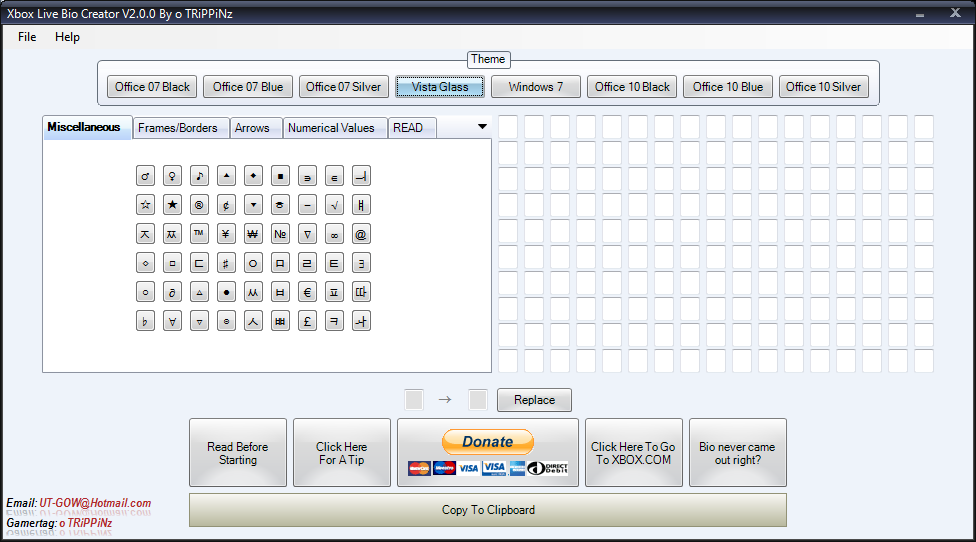Apply the Office 07 Blue theme

coord(248,86)
